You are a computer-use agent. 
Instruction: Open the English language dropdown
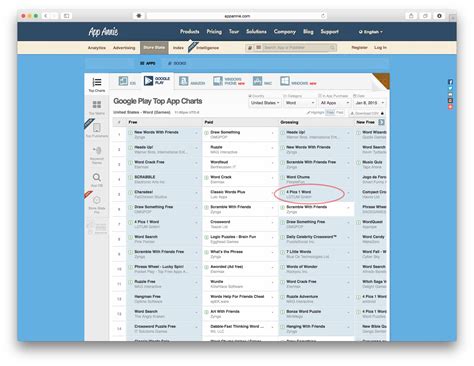pyautogui.click(x=371, y=32)
